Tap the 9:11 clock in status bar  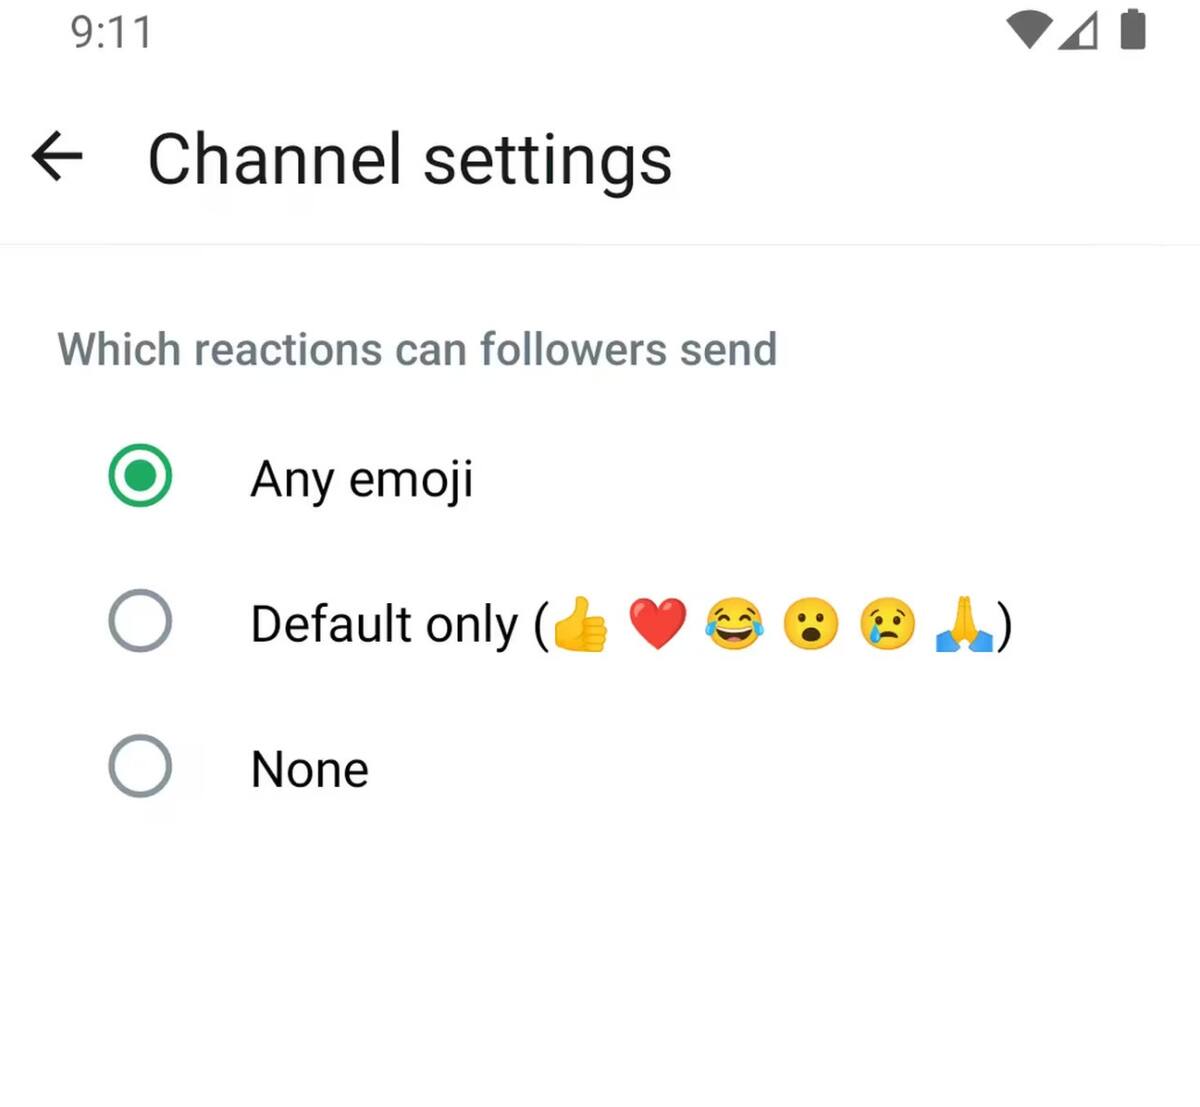tap(111, 32)
